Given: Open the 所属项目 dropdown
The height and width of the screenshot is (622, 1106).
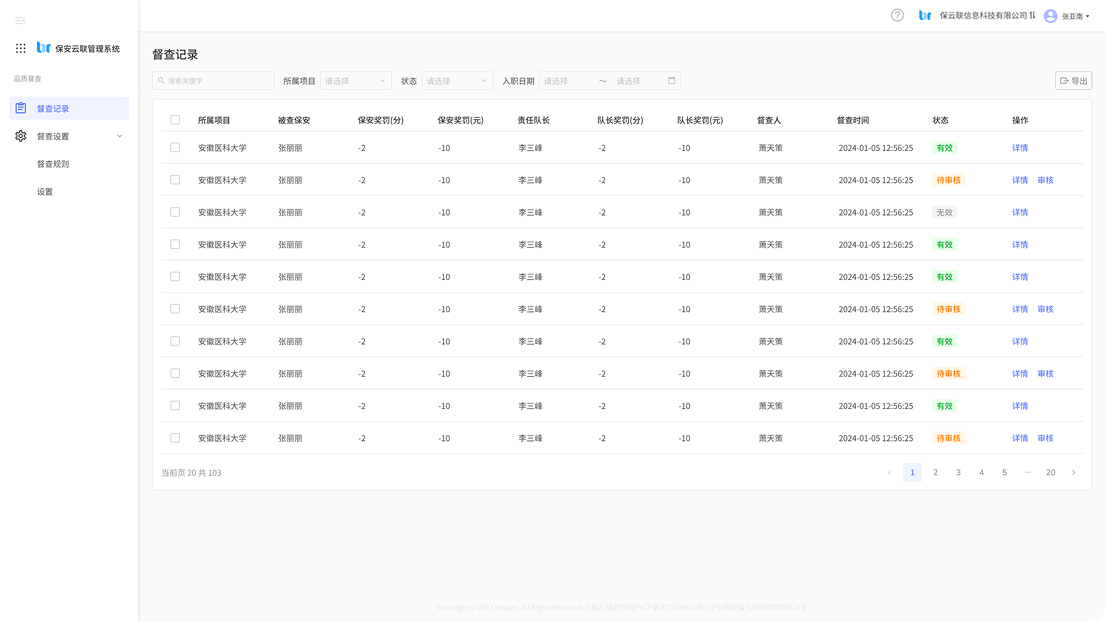Looking at the screenshot, I should [x=355, y=81].
